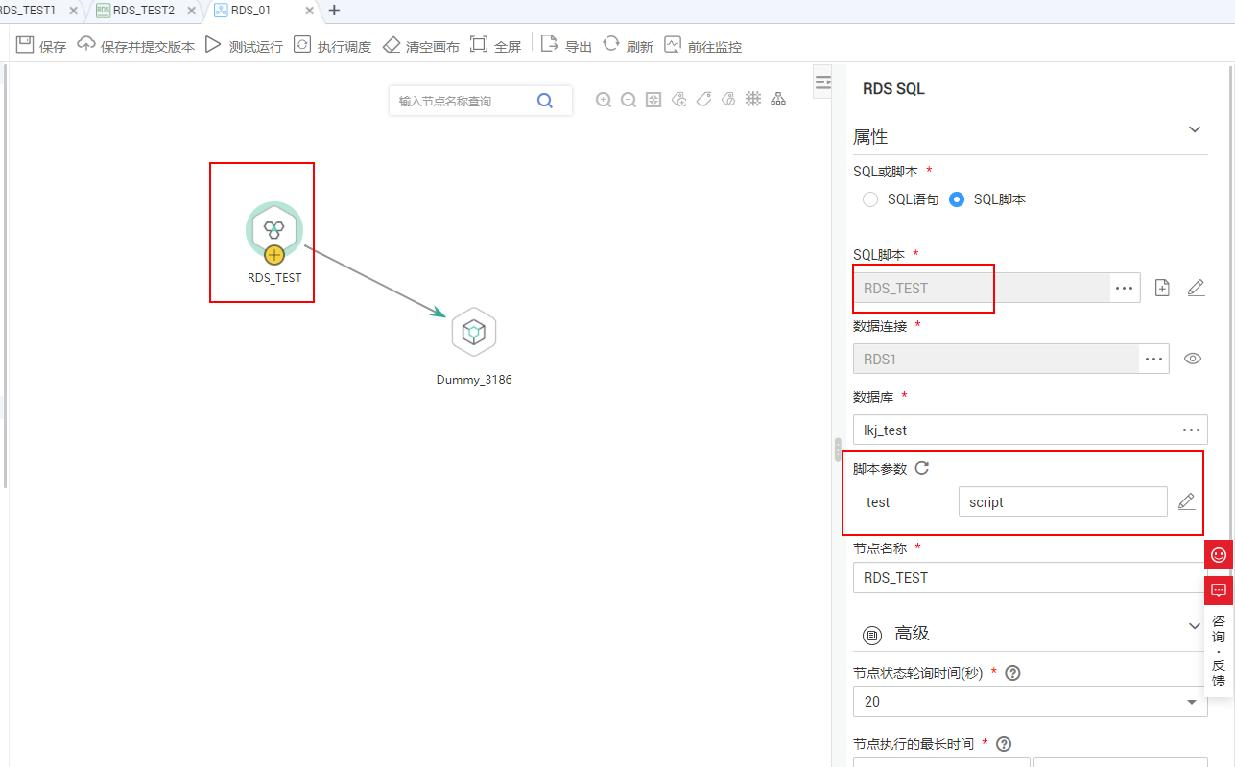Image resolution: width=1235 pixels, height=767 pixels.
Task: Open 数据库 ellipsis selector
Action: pos(1191,430)
